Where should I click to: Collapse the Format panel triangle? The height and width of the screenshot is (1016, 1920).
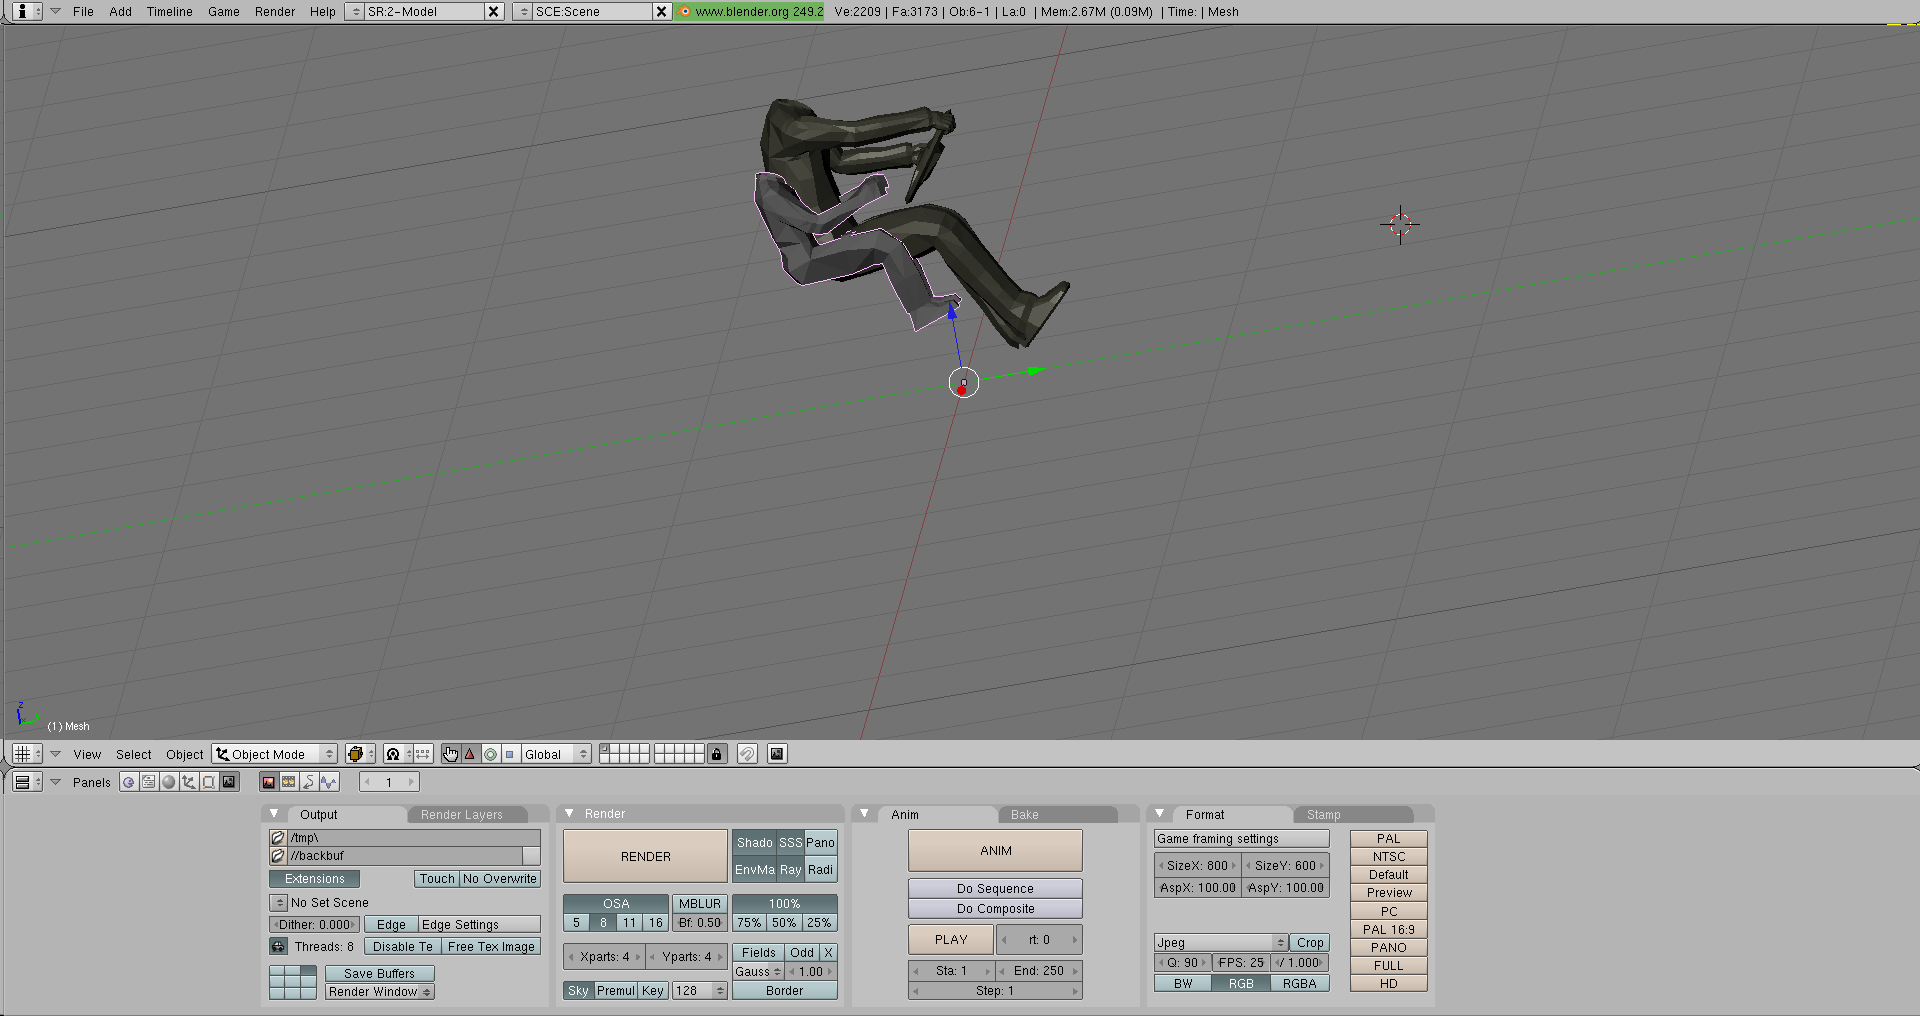[x=1160, y=814]
